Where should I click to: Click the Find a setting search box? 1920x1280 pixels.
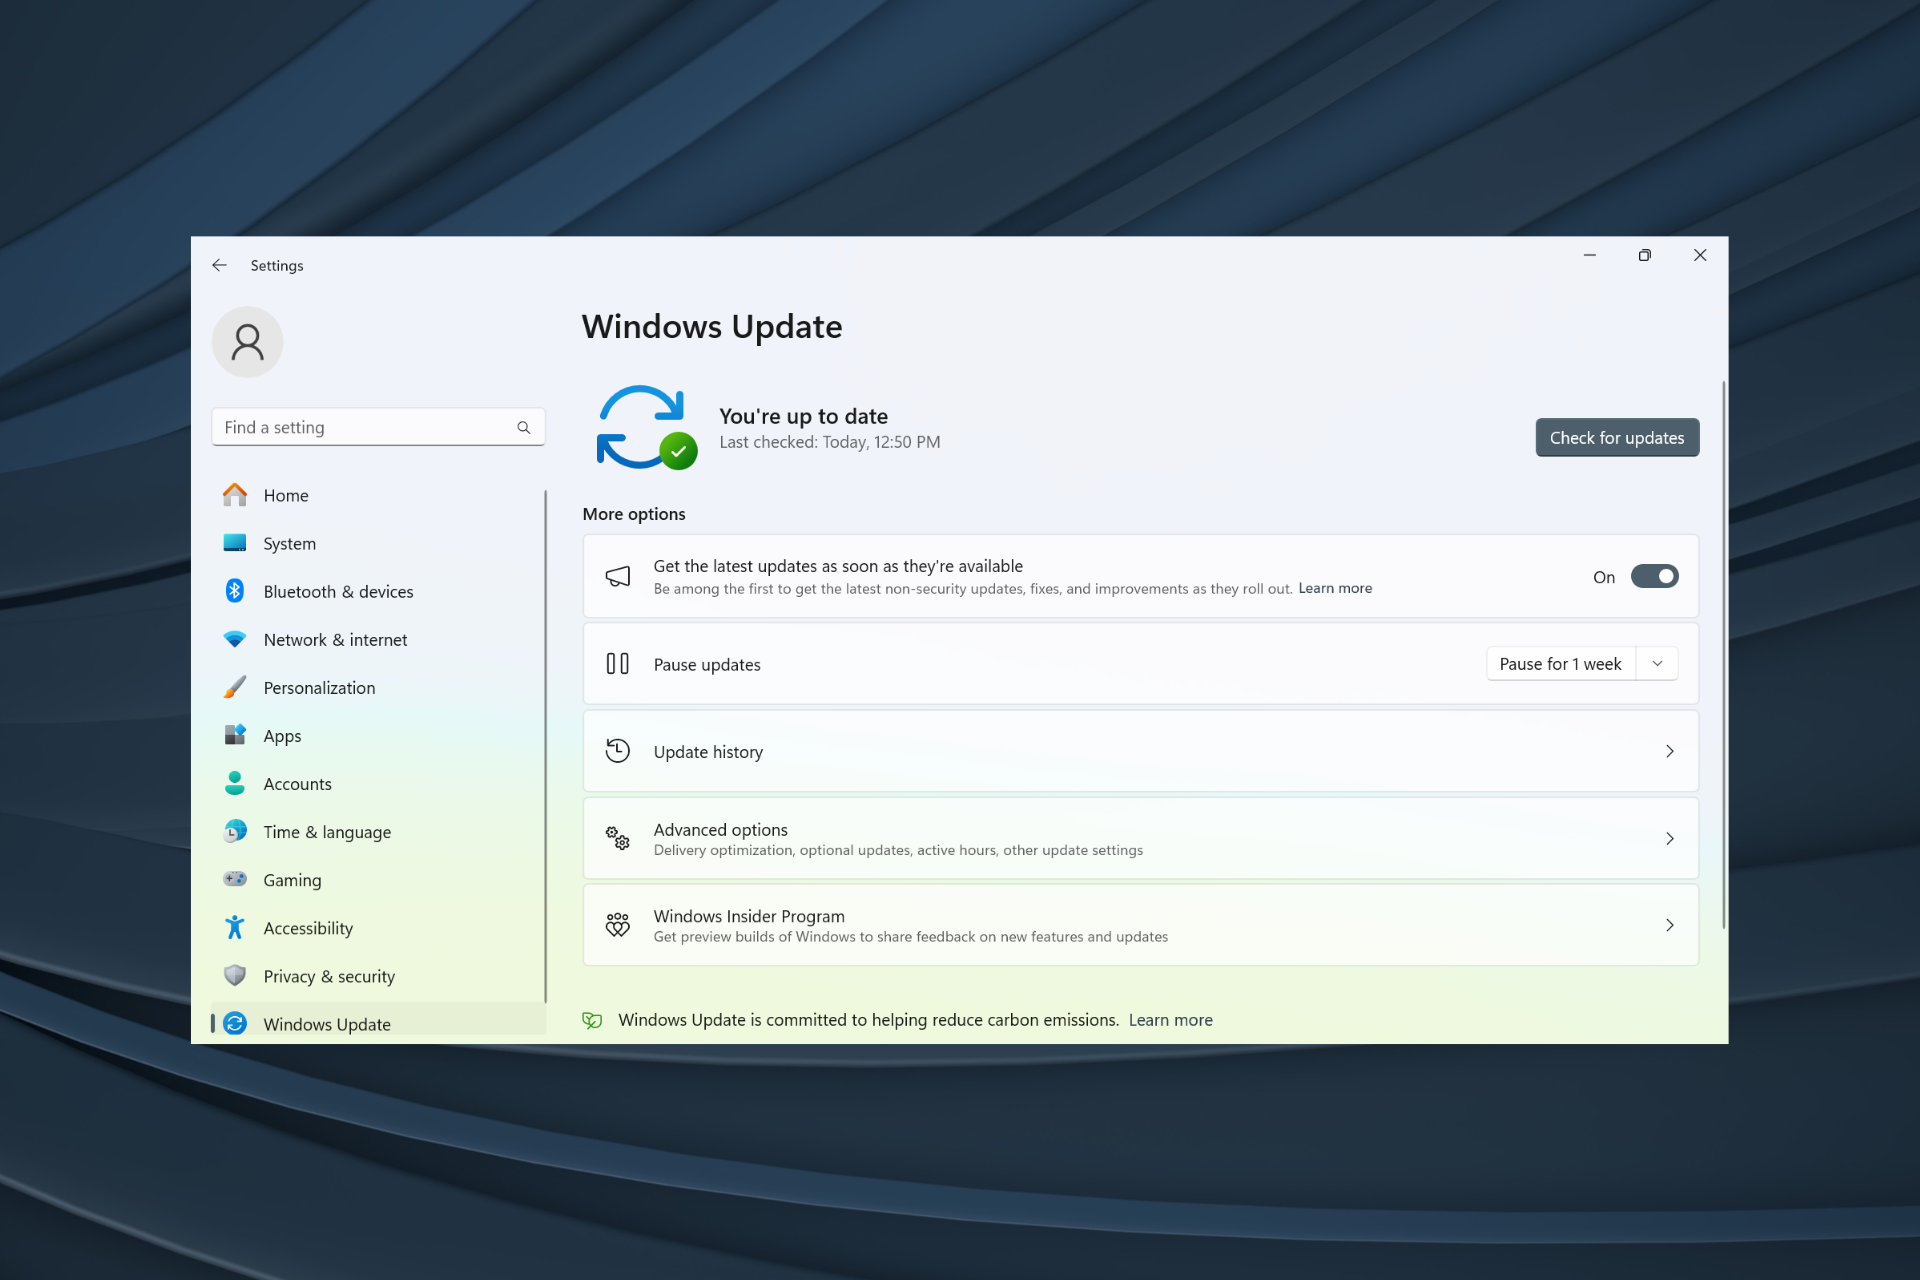378,427
